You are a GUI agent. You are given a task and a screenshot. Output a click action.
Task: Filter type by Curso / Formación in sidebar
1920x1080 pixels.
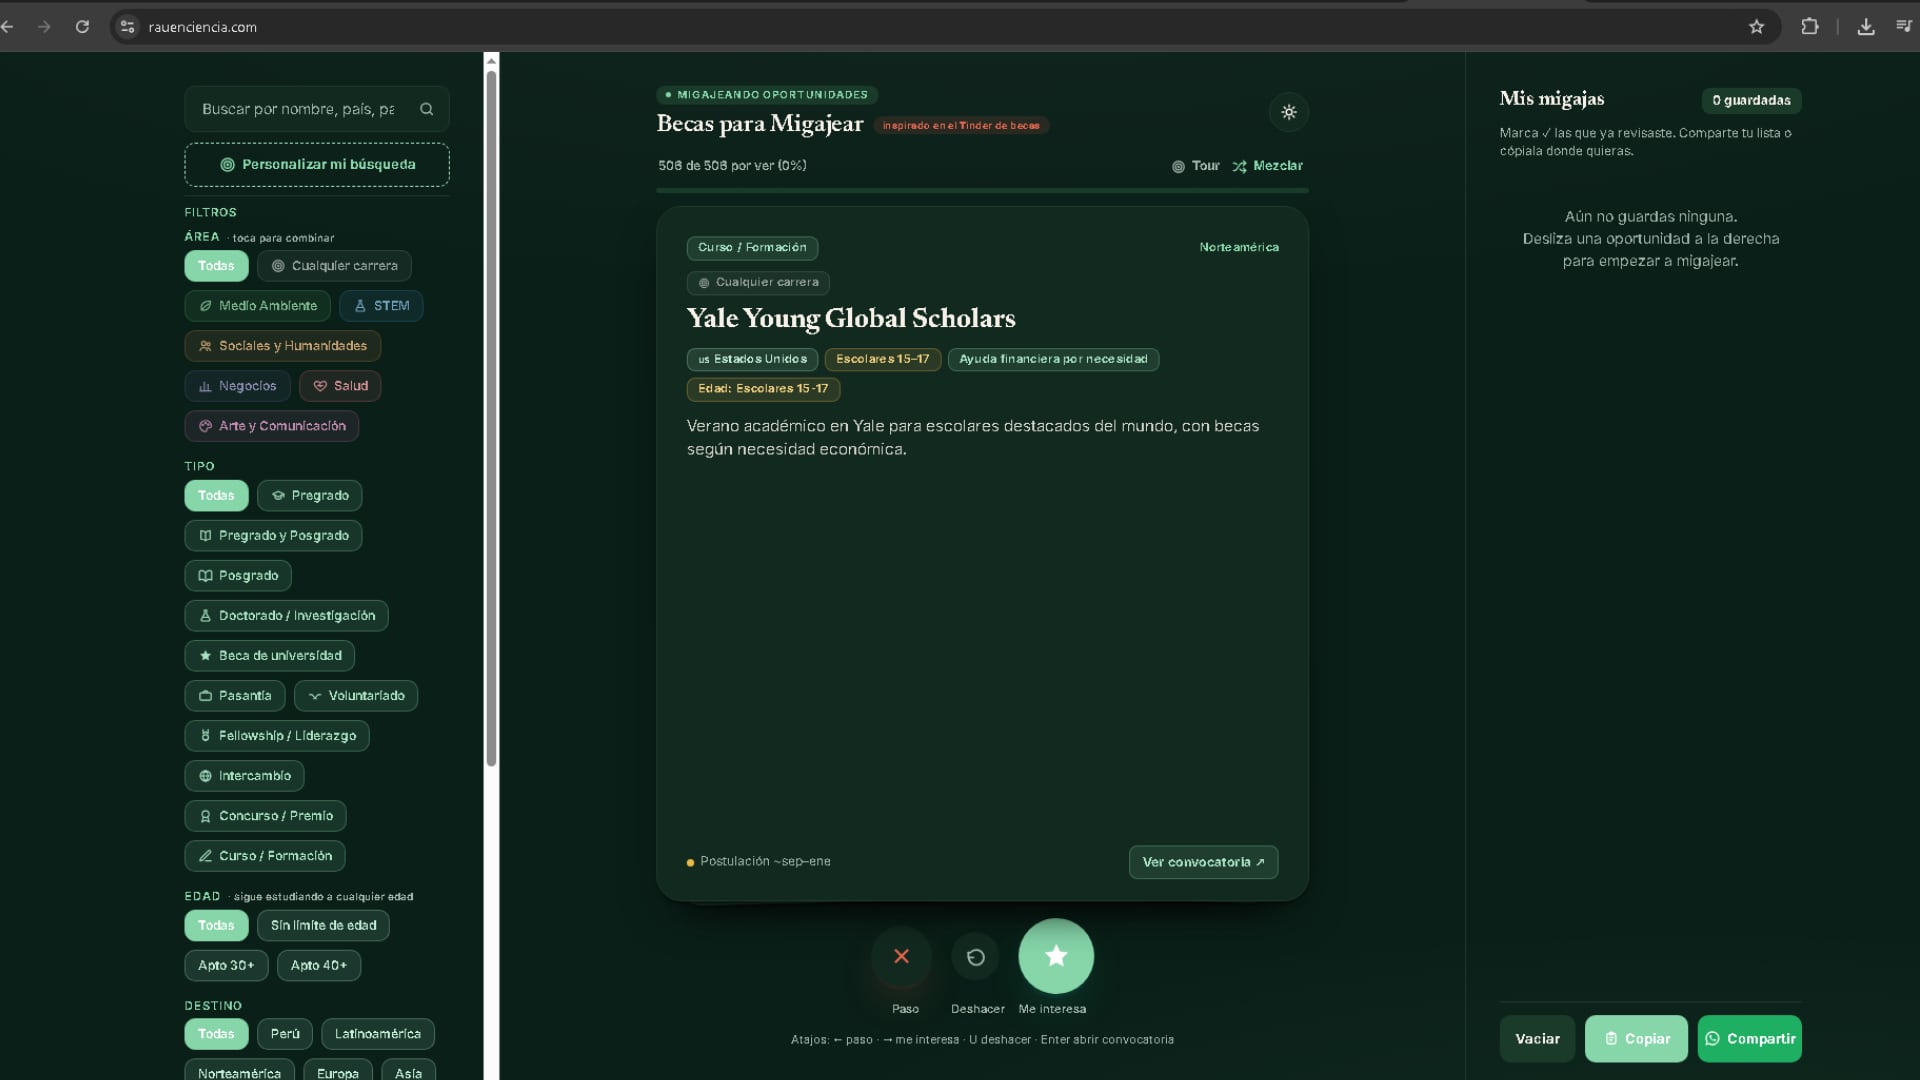point(265,856)
